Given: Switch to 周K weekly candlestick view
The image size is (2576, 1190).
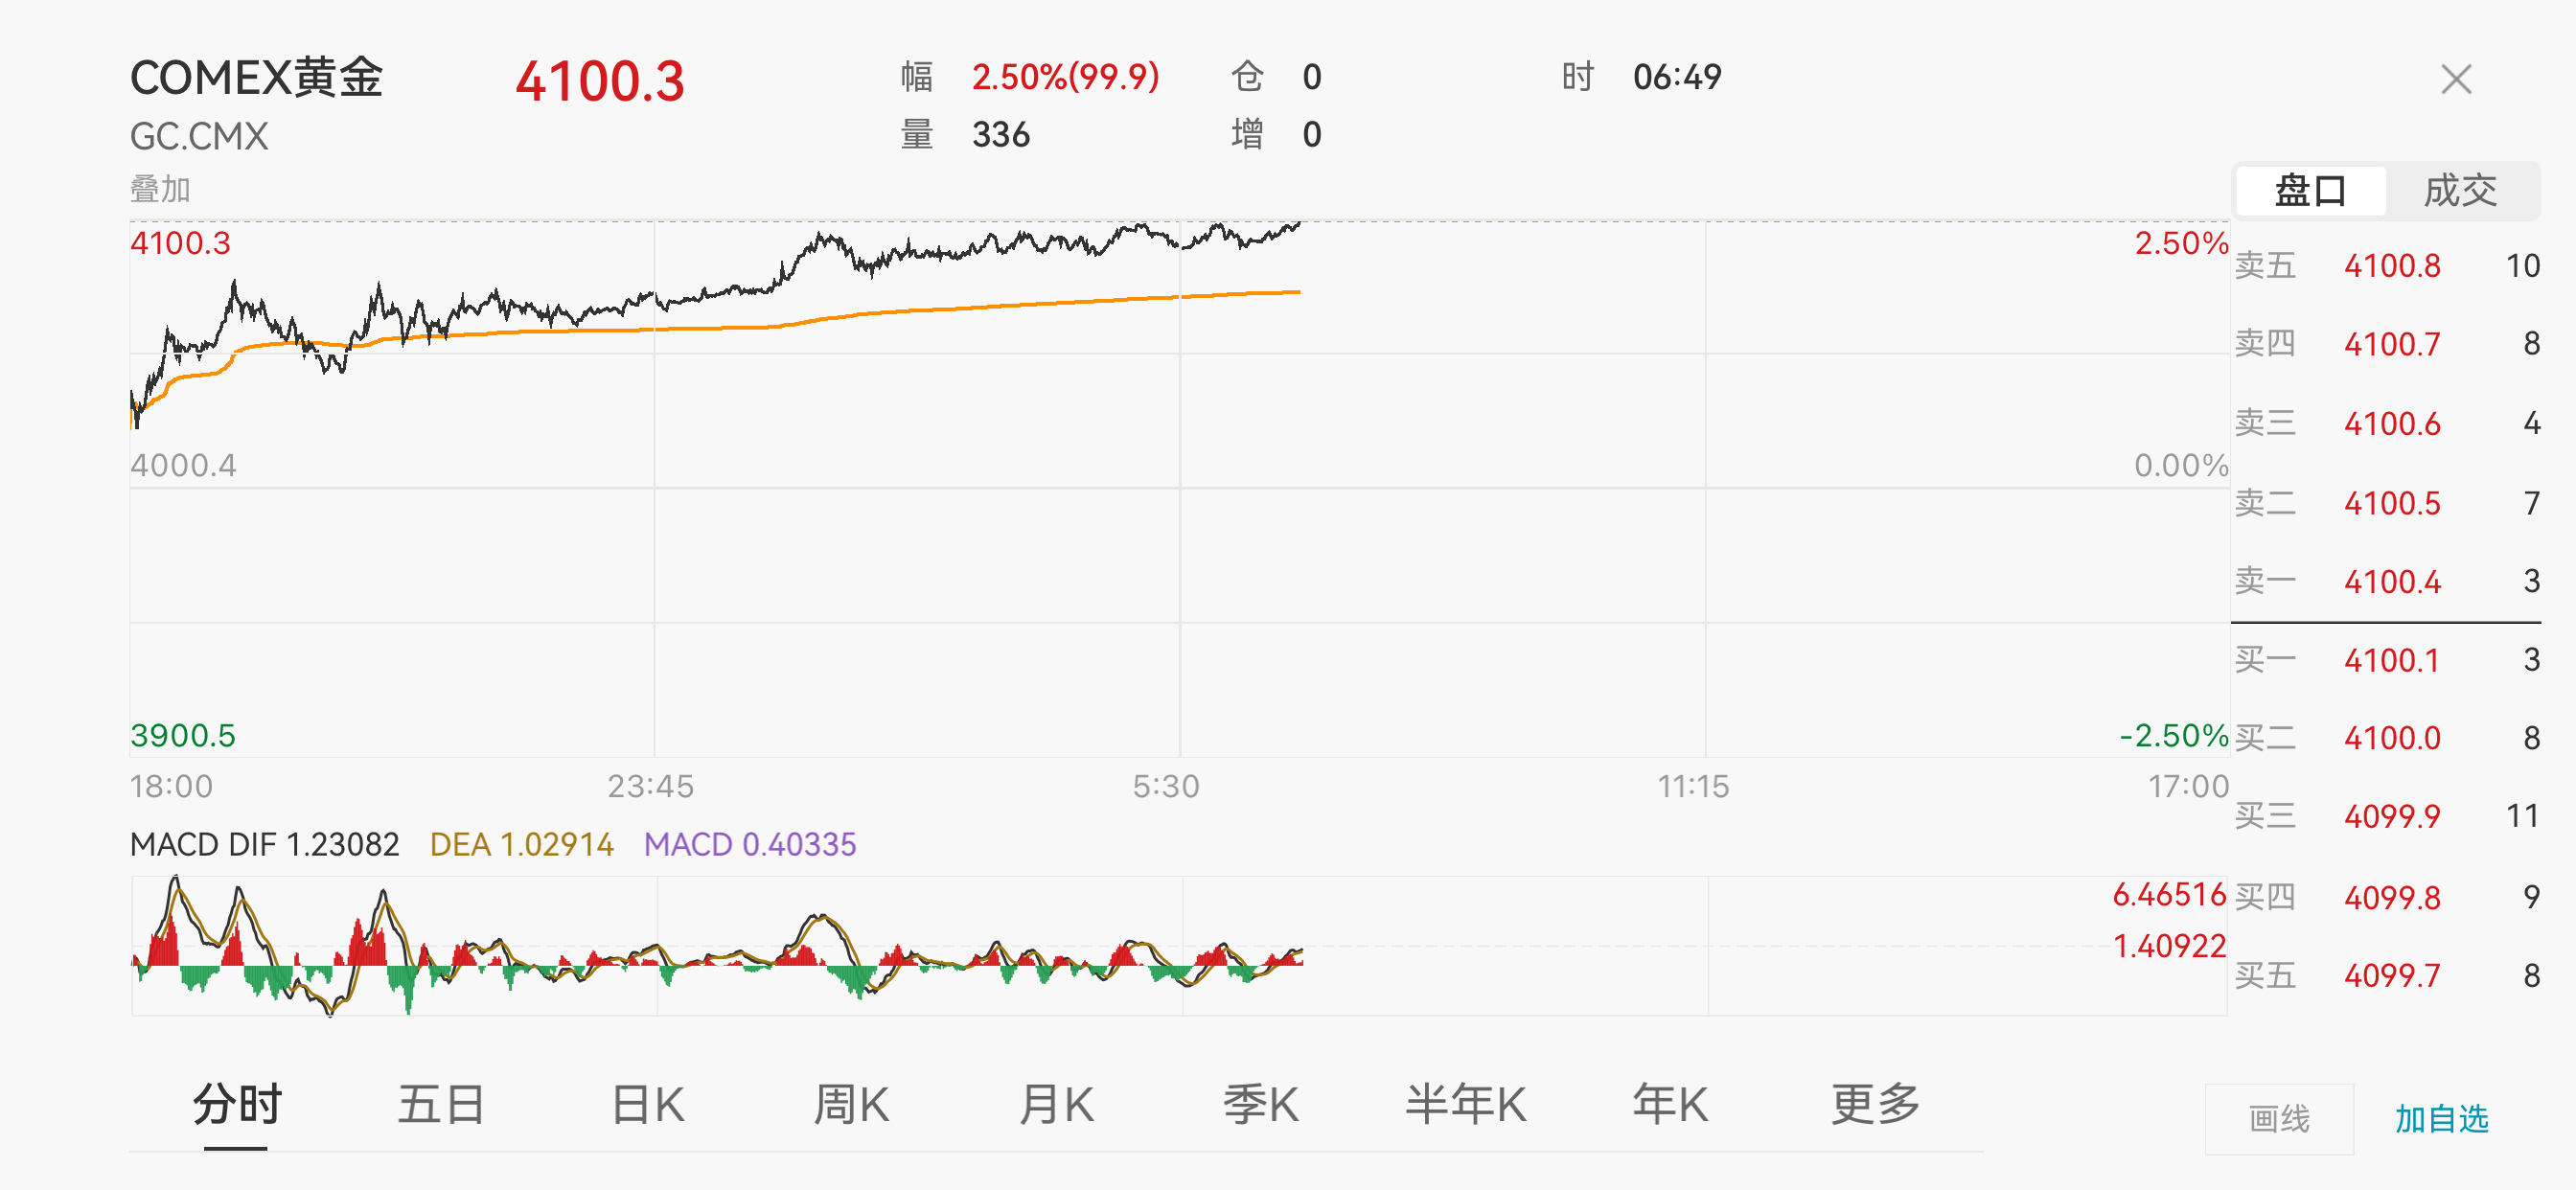Looking at the screenshot, I should tap(851, 1105).
